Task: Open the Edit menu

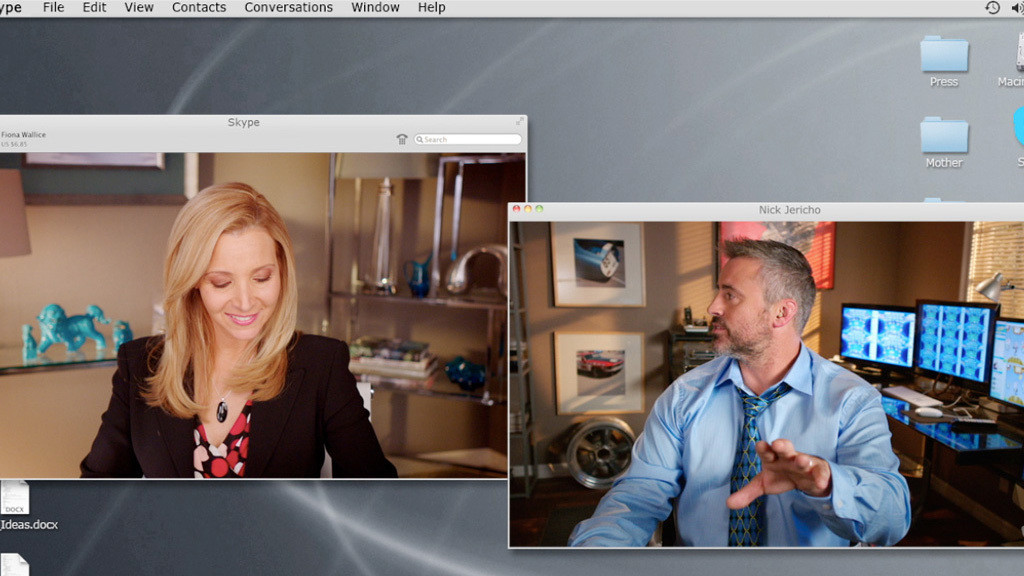Action: pyautogui.click(x=94, y=8)
